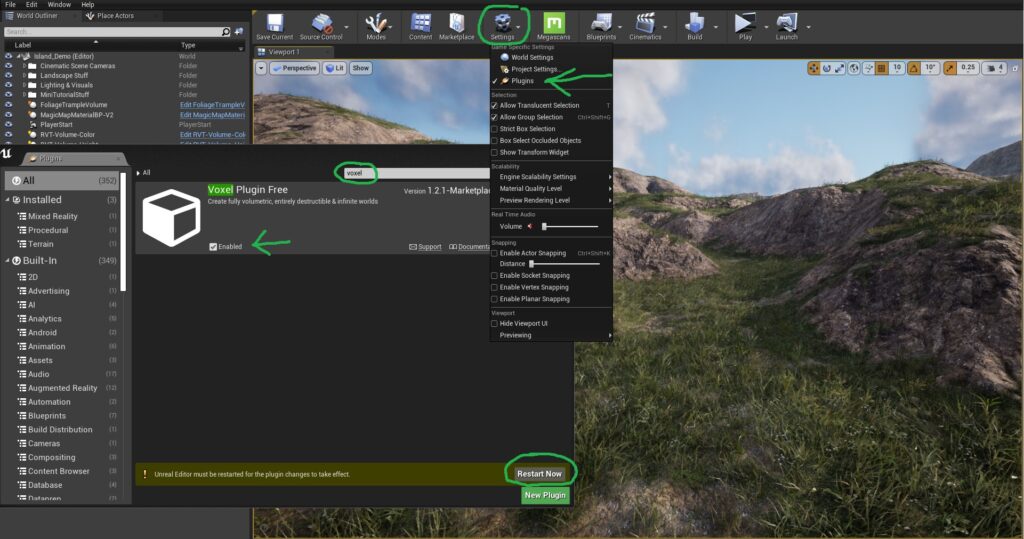1024x539 pixels.
Task: Uncheck the Voxel Plugin Enabled checkbox
Action: [x=213, y=247]
